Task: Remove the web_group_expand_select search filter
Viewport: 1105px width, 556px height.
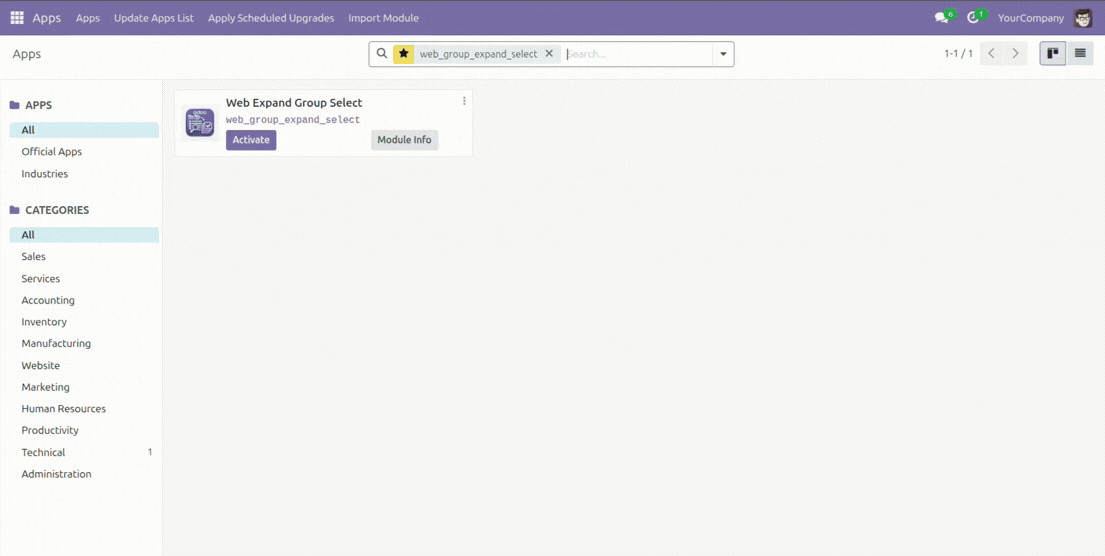Action: point(549,54)
